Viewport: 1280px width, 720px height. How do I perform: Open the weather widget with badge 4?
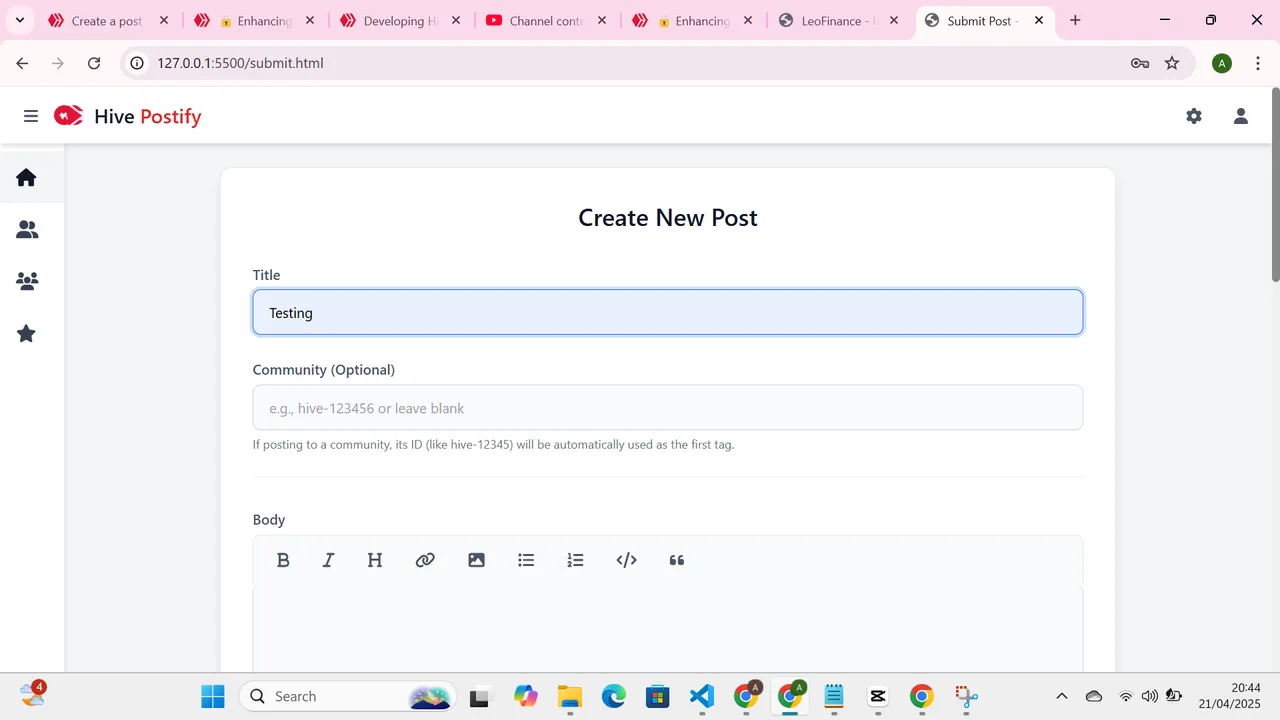tap(32, 694)
